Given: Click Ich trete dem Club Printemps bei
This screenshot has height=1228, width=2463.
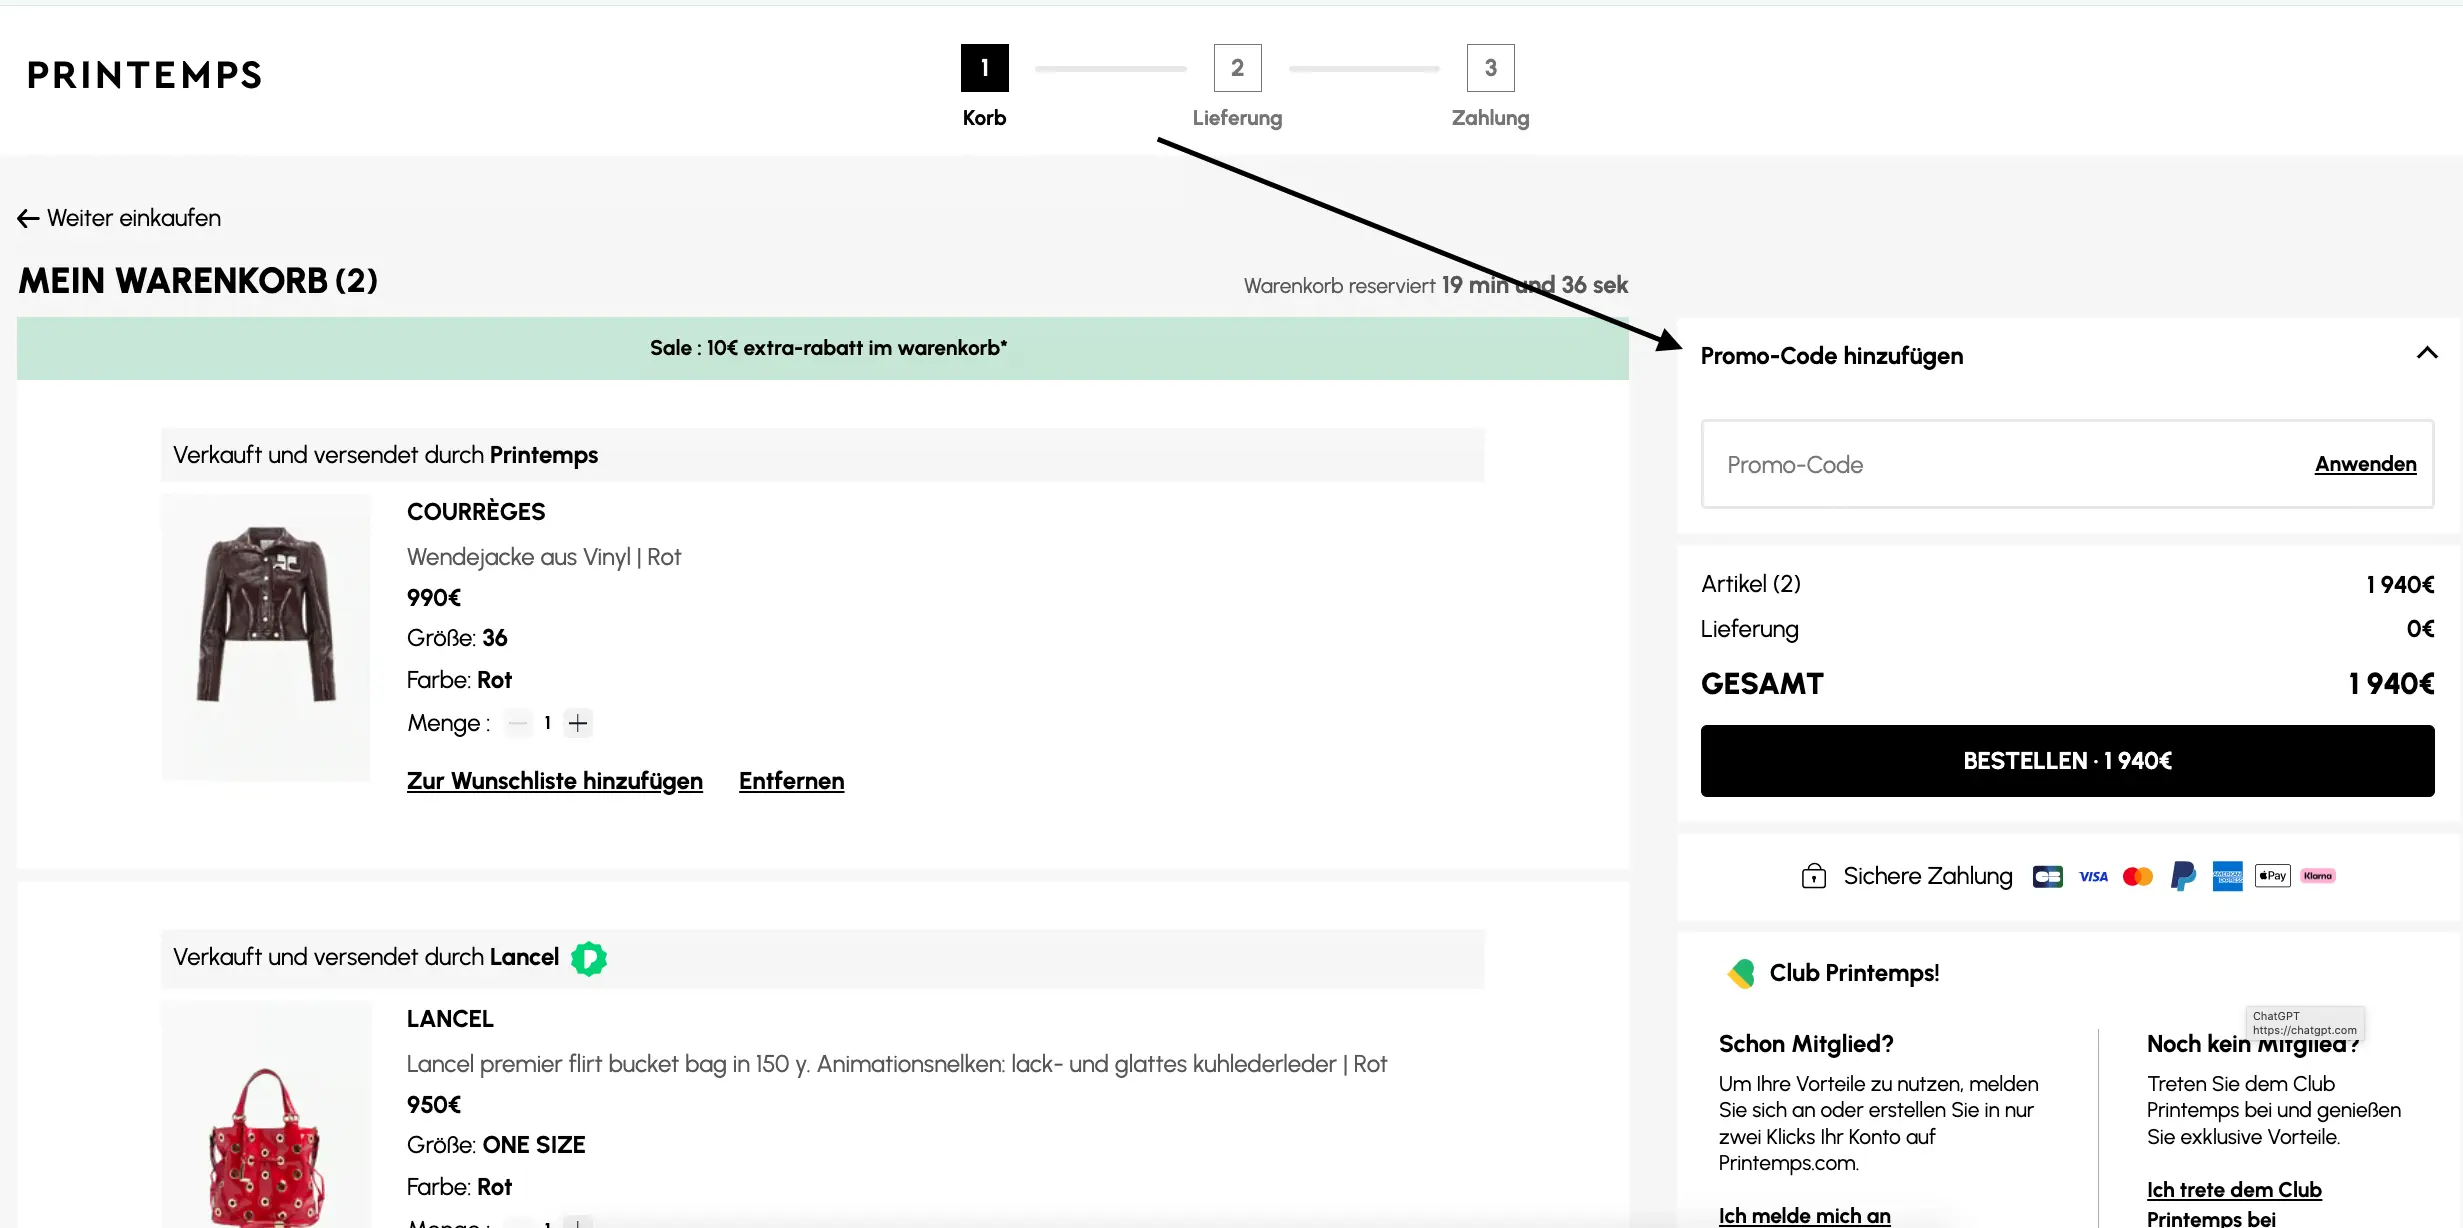Looking at the screenshot, I should click(2234, 1203).
